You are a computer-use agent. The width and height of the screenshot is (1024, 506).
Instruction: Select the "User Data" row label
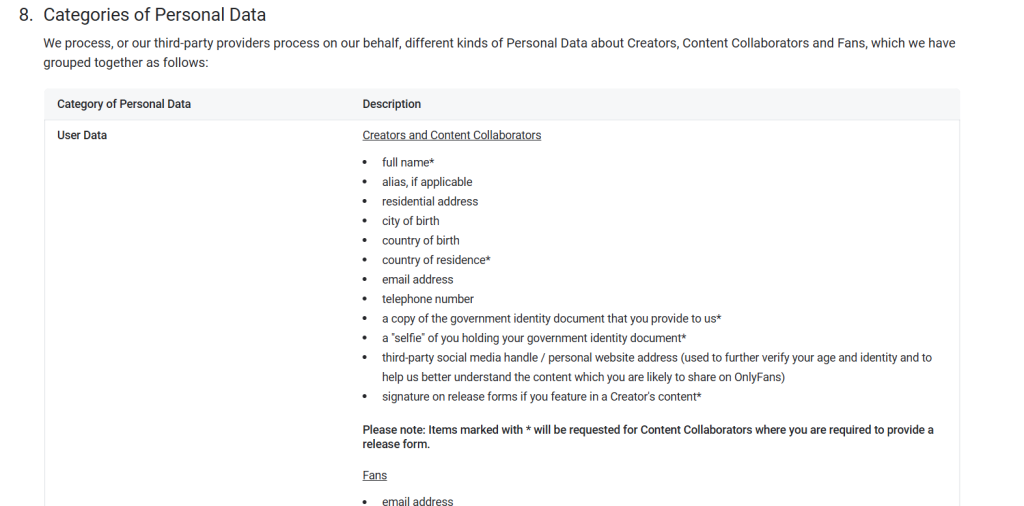[x=82, y=135]
